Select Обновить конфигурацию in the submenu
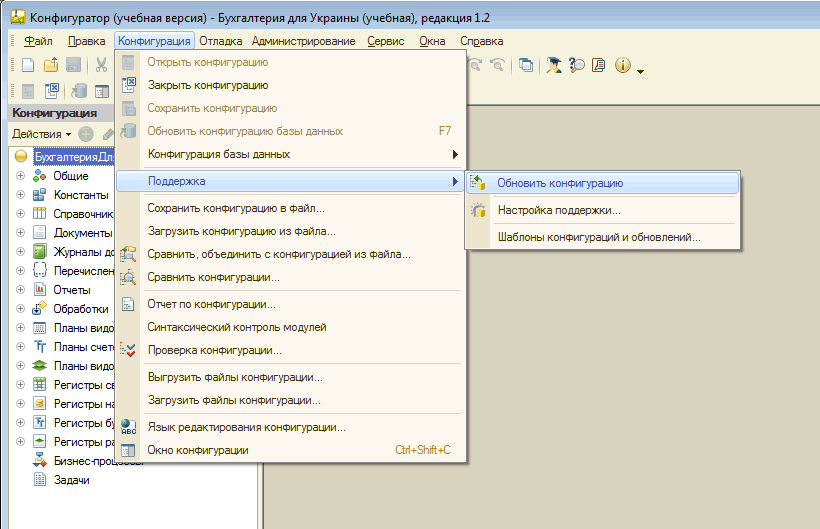The height and width of the screenshot is (529, 820). click(560, 183)
